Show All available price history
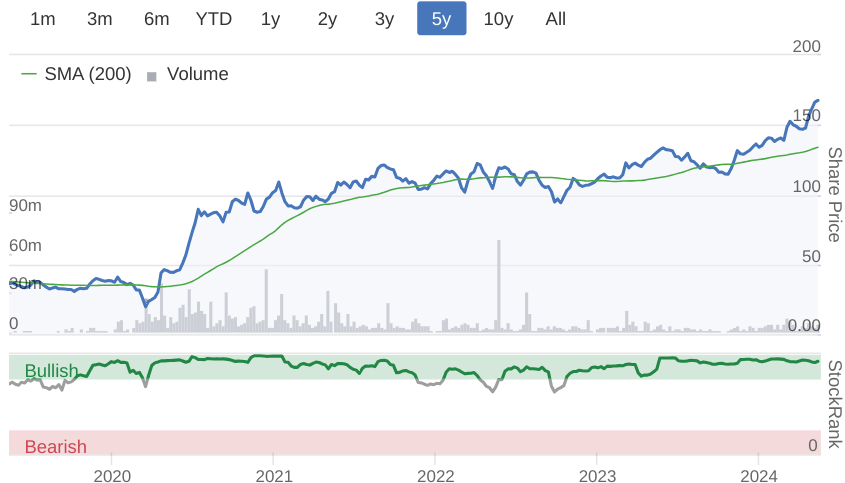845x483 pixels. coord(556,19)
